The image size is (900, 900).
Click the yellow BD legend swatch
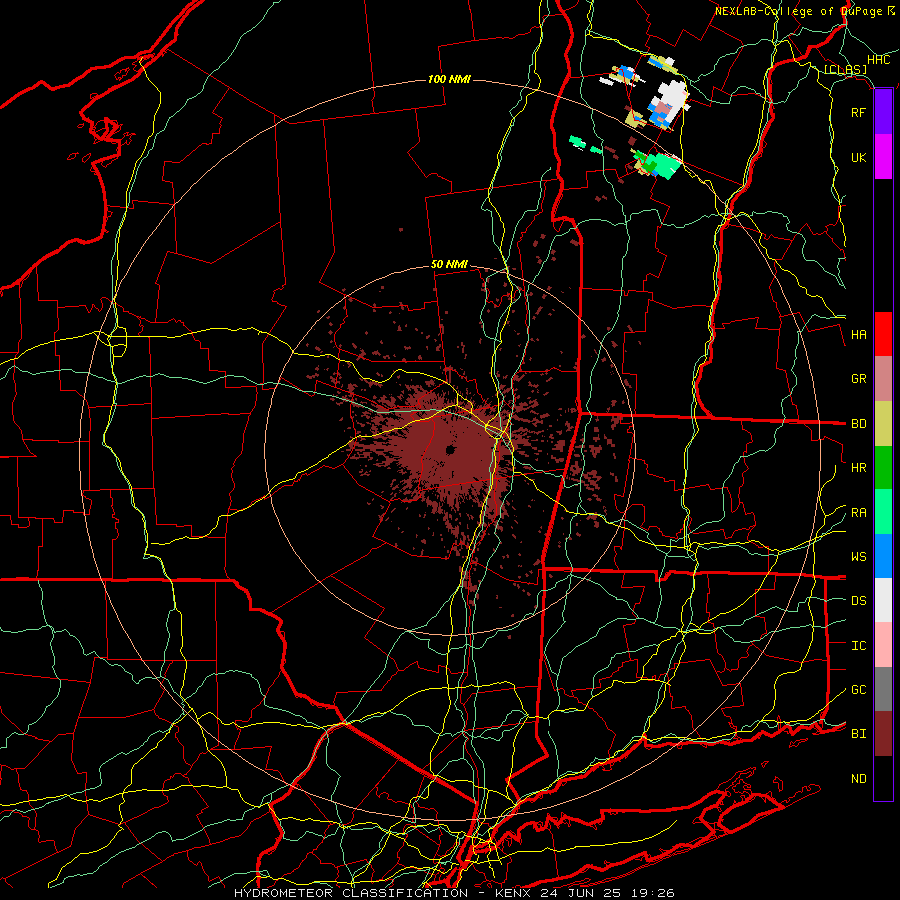[883, 423]
